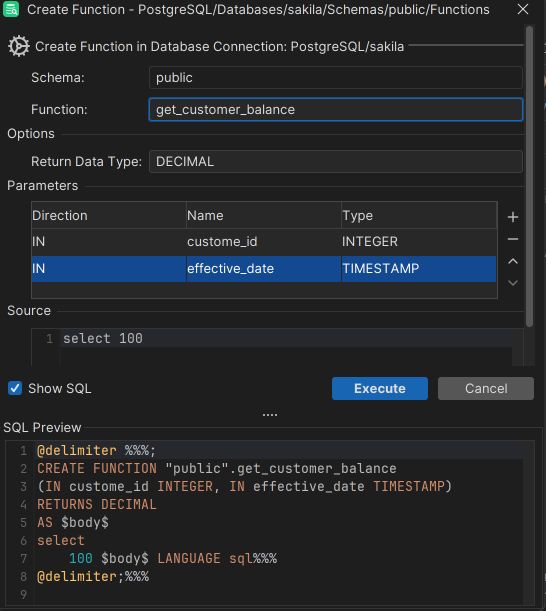Image resolution: width=546 pixels, height=611 pixels.
Task: Select the effective_date parameter name cell
Action: [x=263, y=268]
